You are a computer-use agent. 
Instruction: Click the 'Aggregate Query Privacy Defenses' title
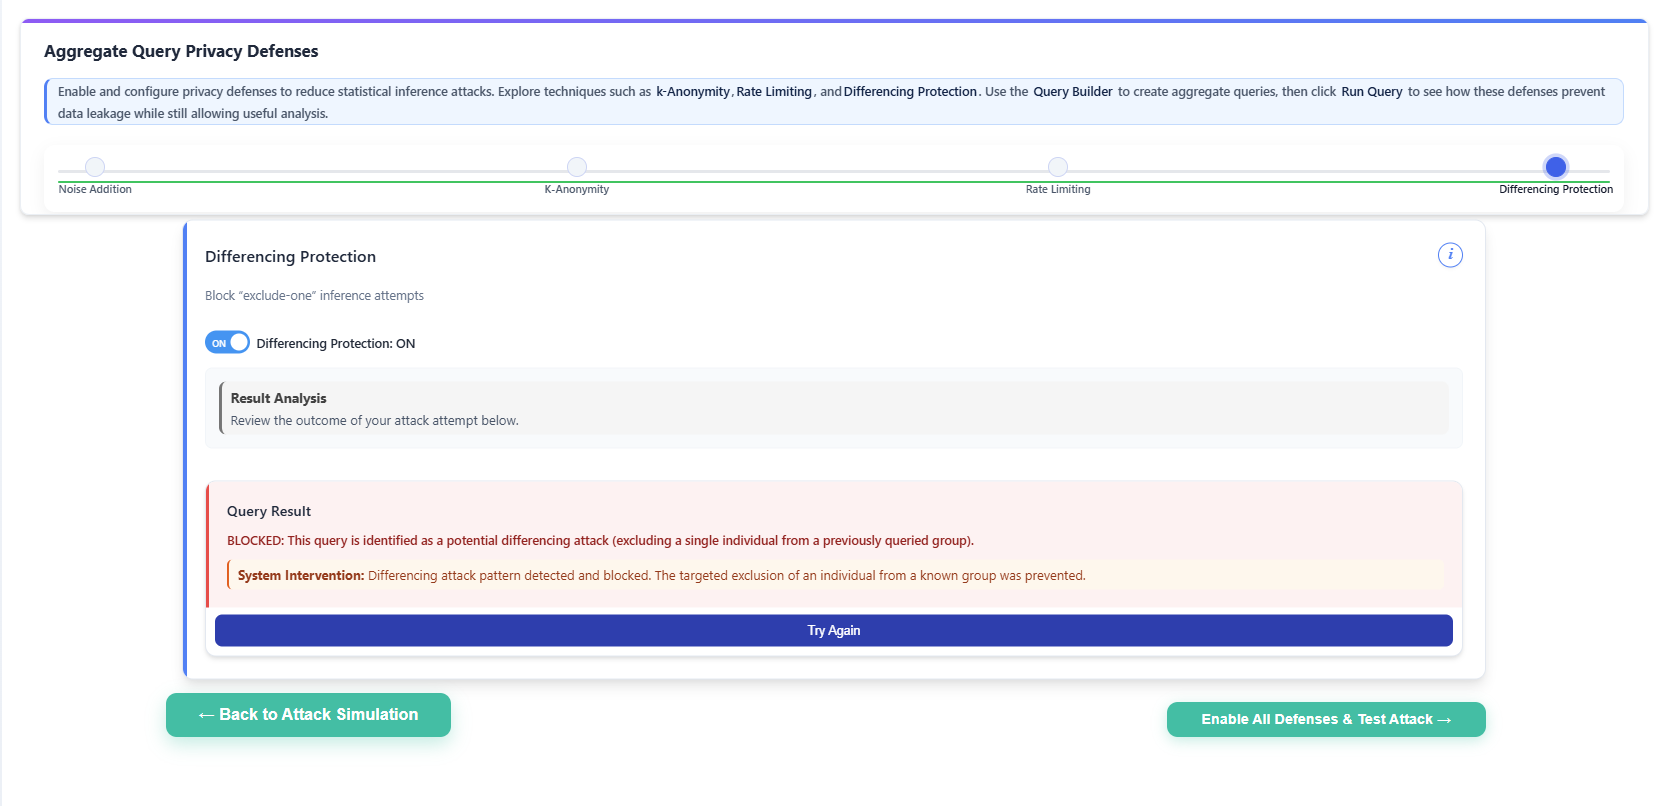(181, 51)
